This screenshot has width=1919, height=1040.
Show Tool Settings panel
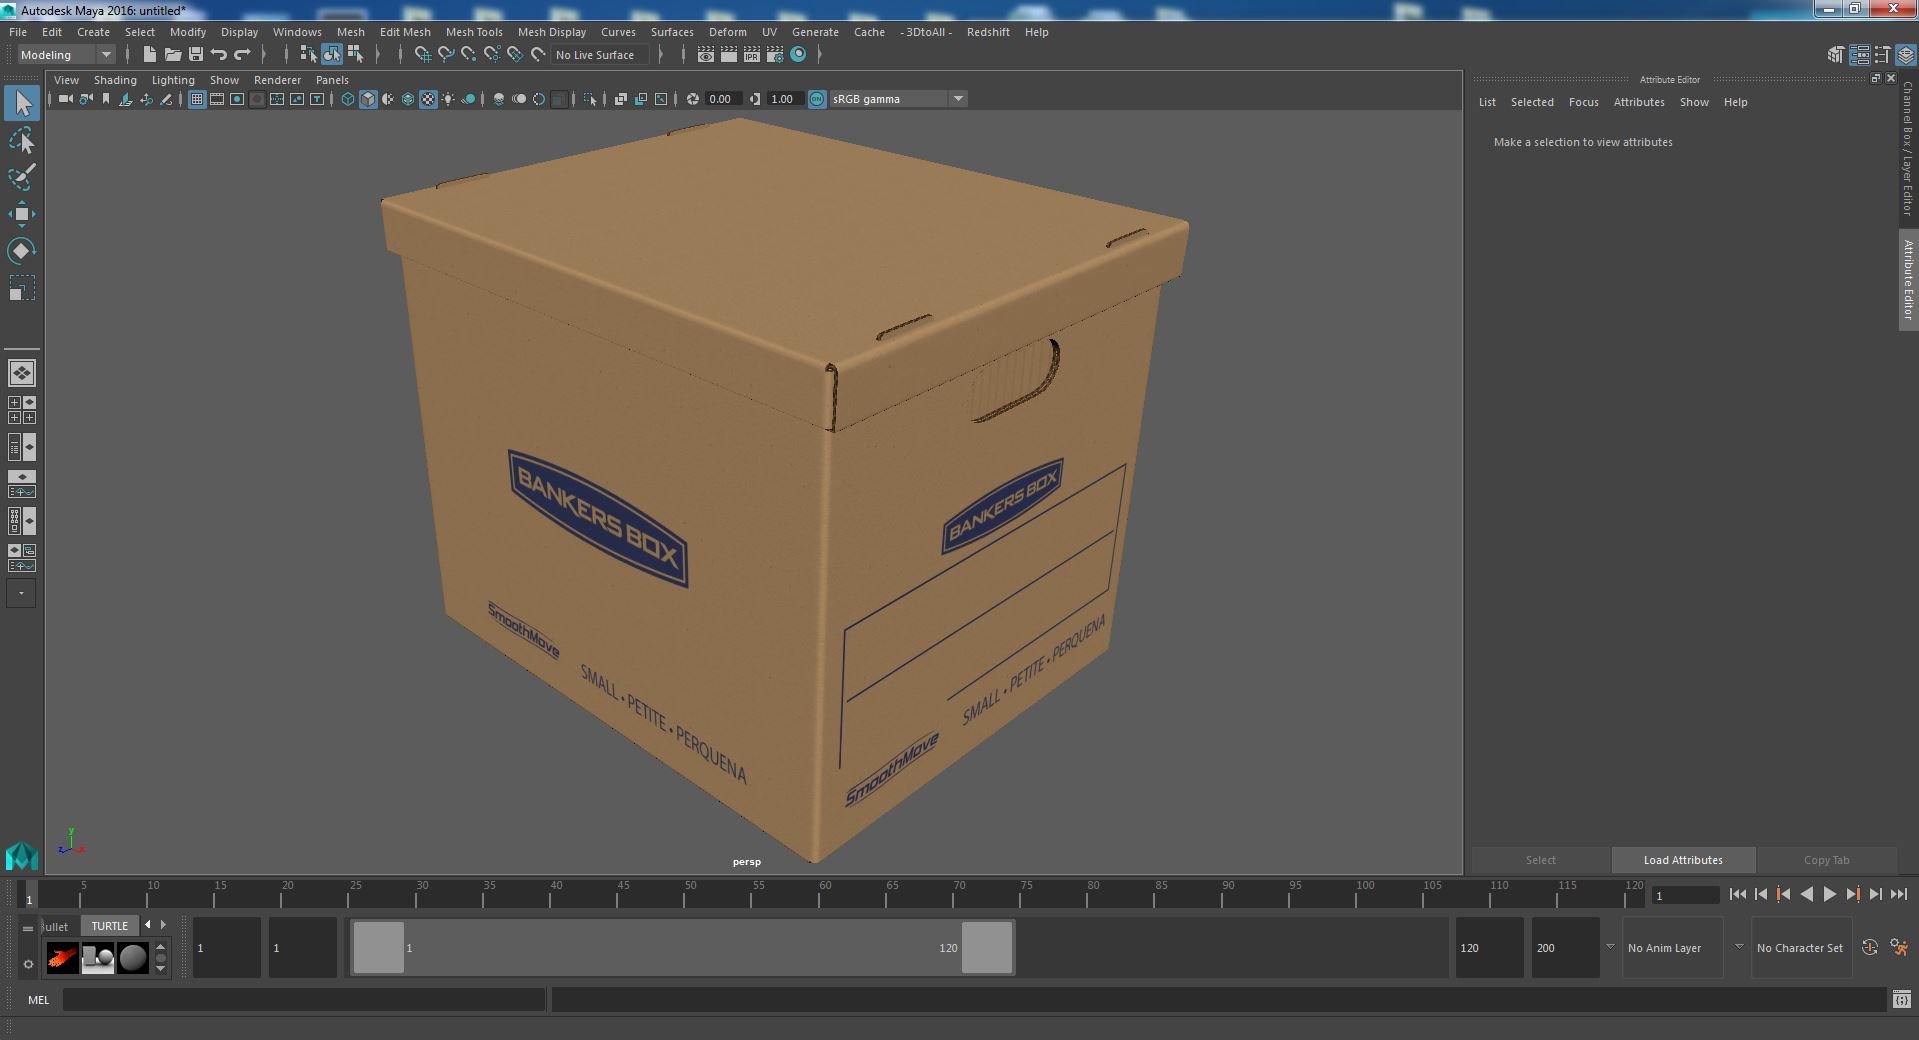1882,55
